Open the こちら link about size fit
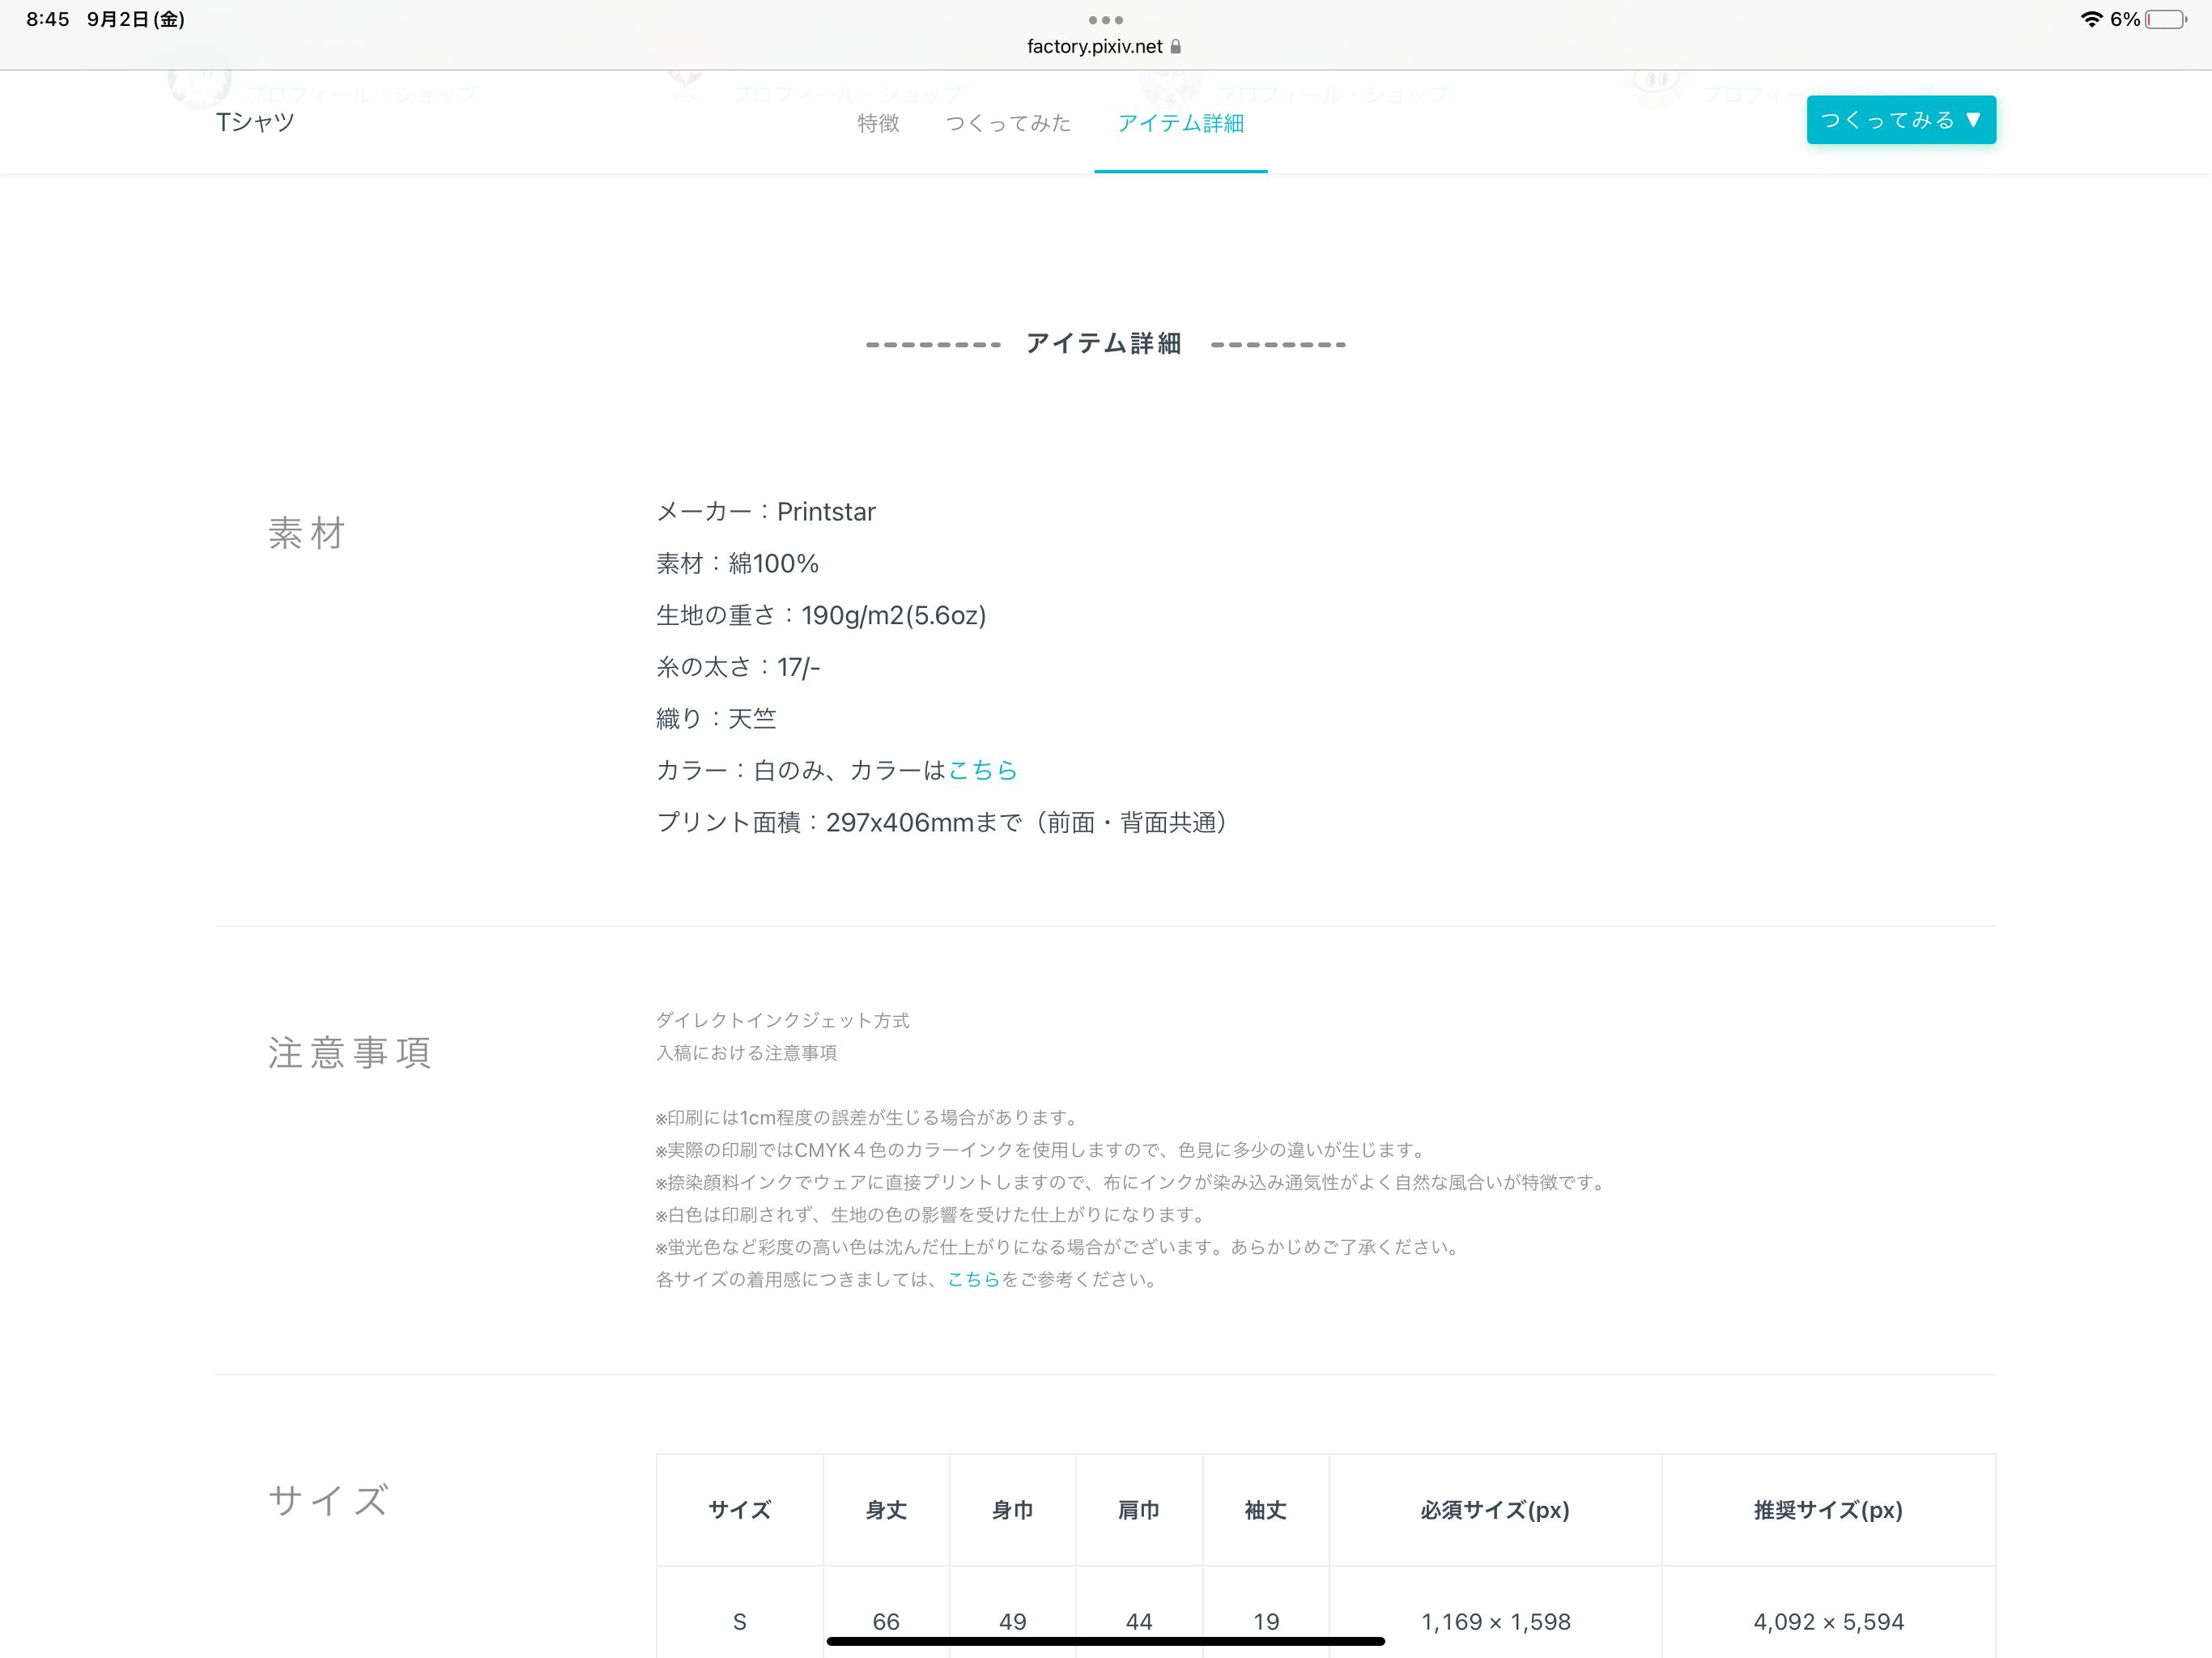 [973, 1279]
